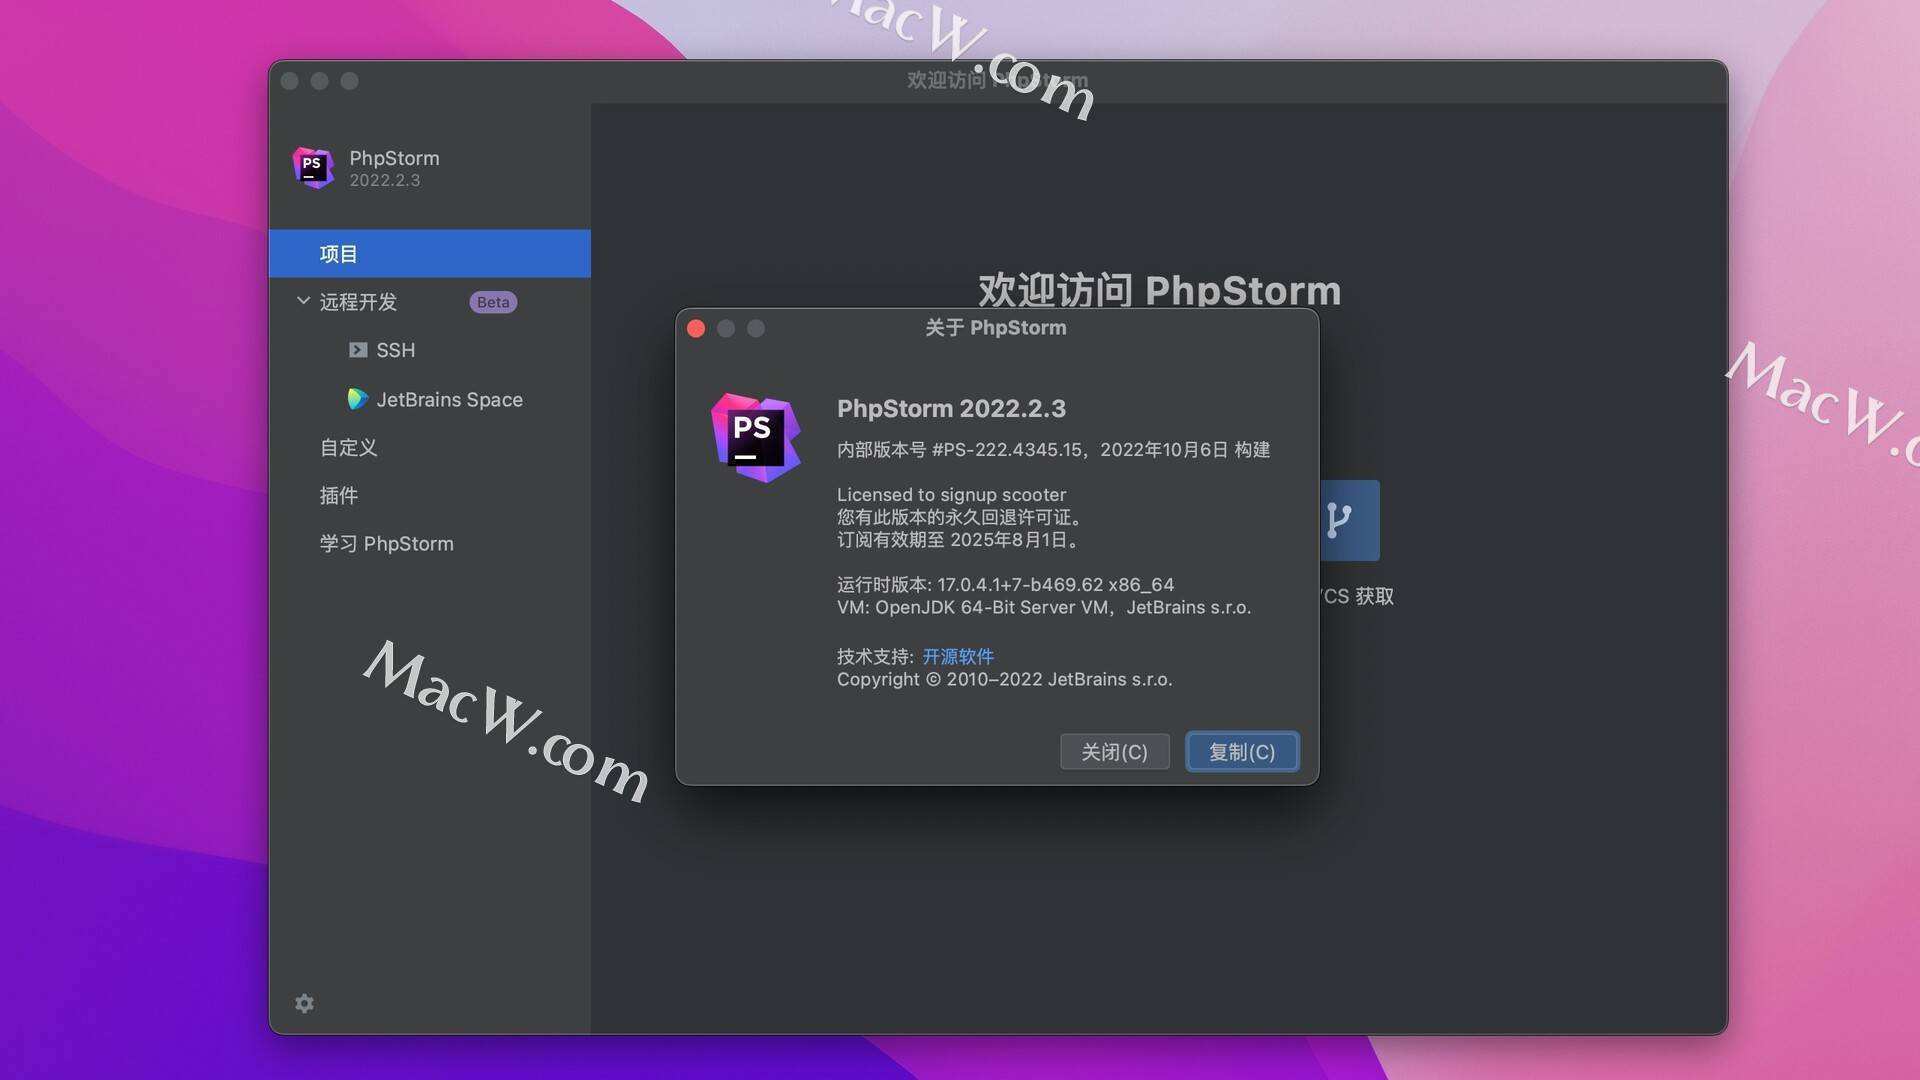Image resolution: width=1920 pixels, height=1080 pixels.
Task: Click the large PS logo in About dialog
Action: coord(756,438)
